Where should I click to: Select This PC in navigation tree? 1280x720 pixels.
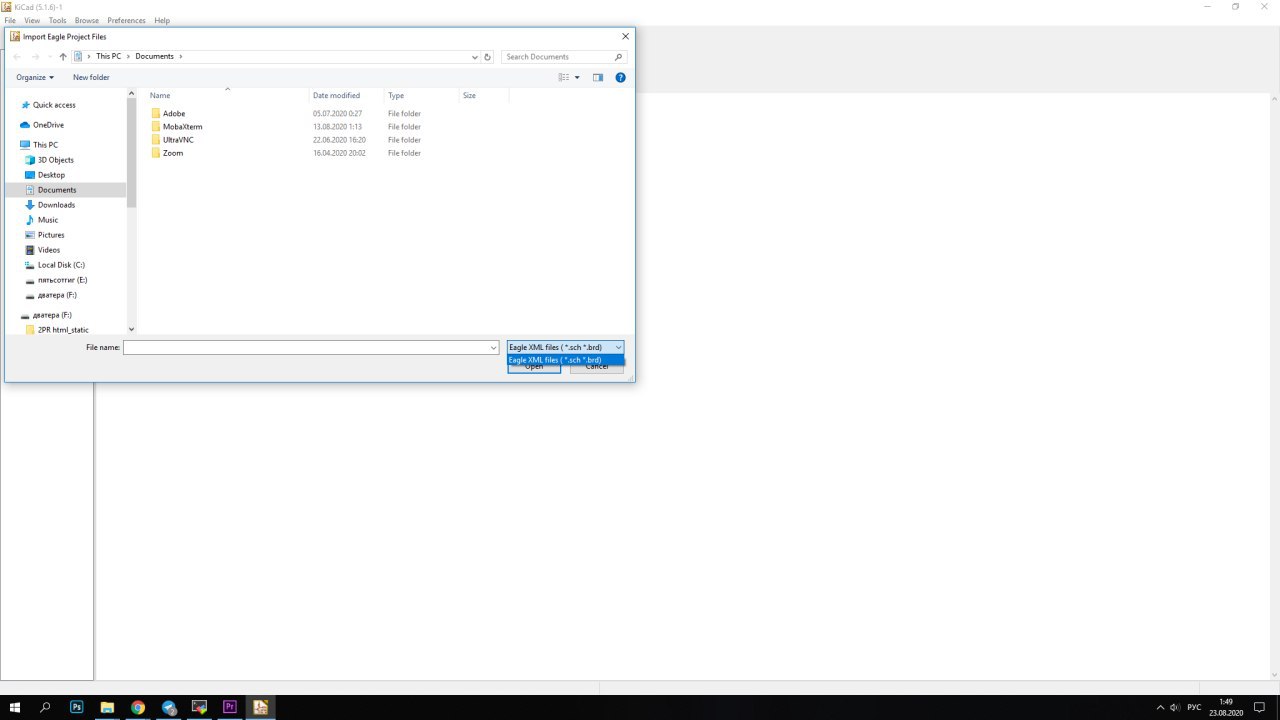coord(45,145)
